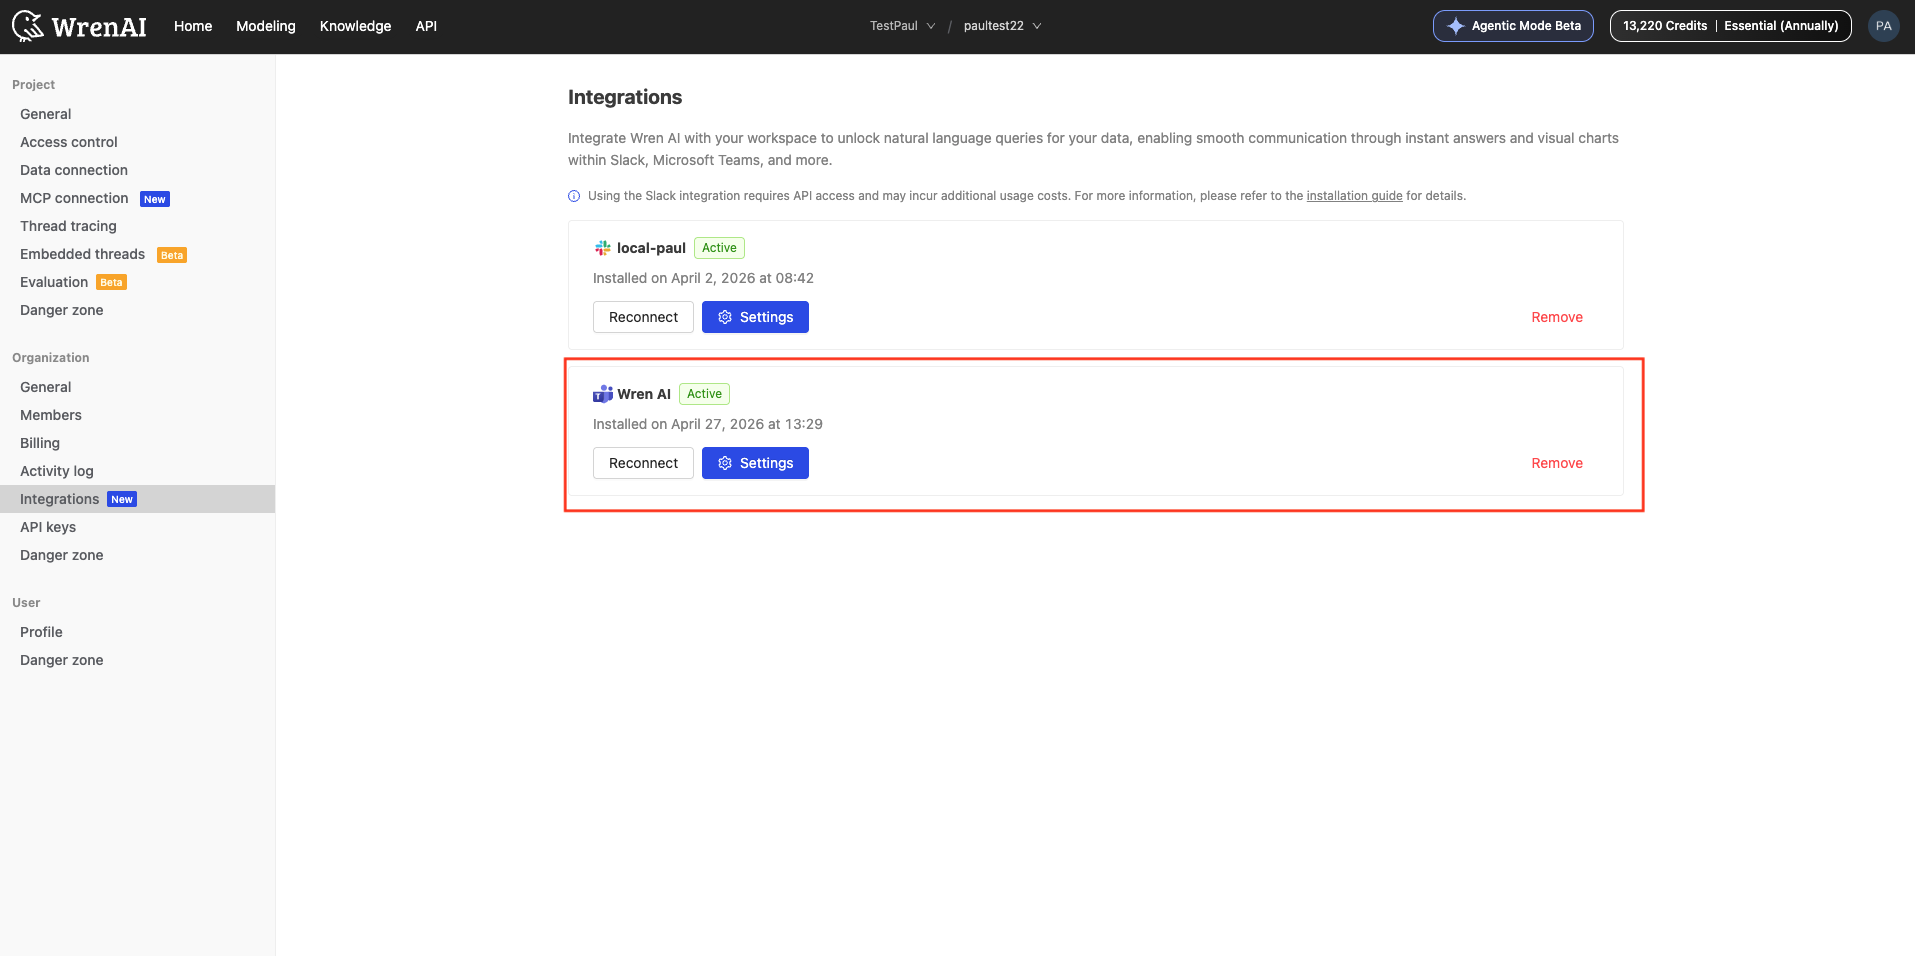Reconnect the local-paul Slack integration
This screenshot has width=1915, height=956.
coord(643,317)
